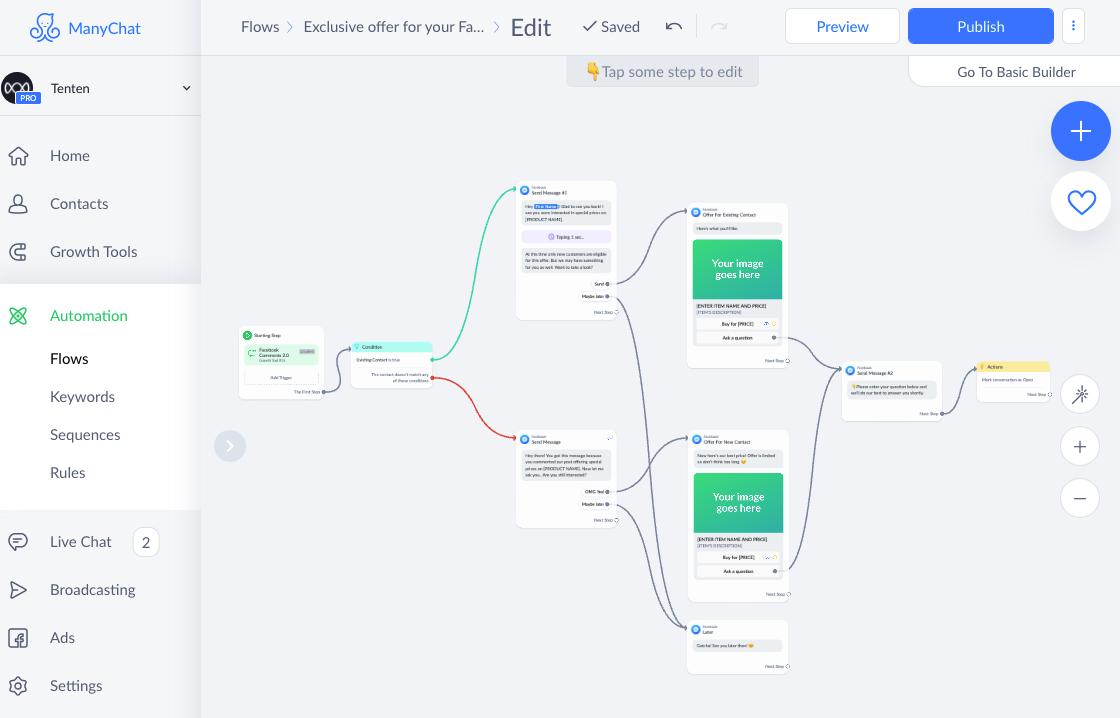Click the Broadcasting paper plane icon

point(18,589)
